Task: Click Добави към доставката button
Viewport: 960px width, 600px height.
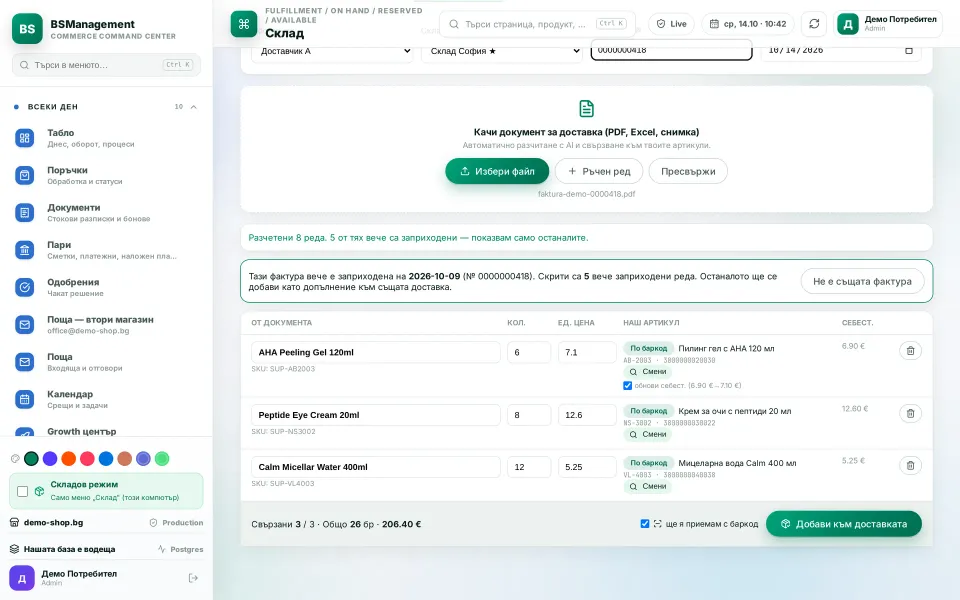Action: pos(844,524)
